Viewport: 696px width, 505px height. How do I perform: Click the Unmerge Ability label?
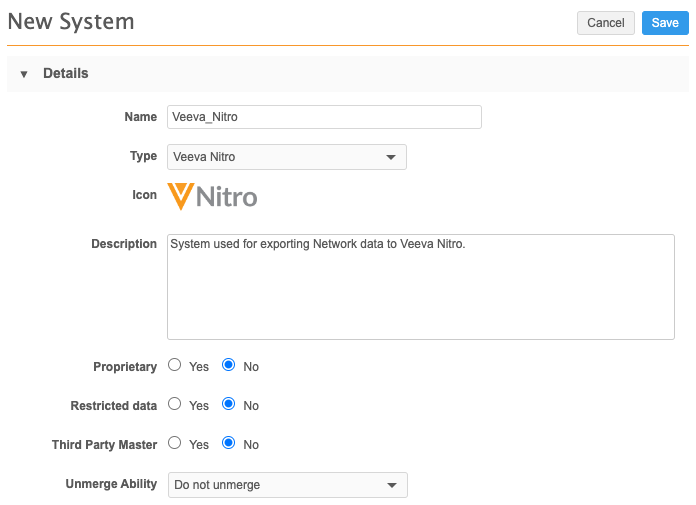click(x=111, y=484)
